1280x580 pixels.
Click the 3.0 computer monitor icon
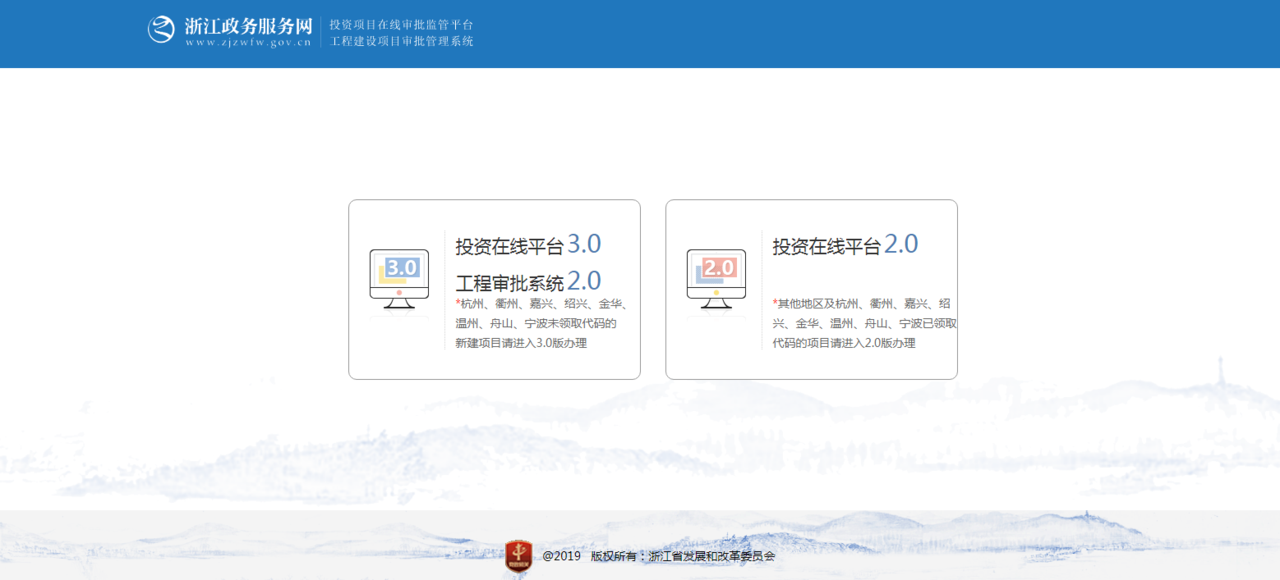pos(399,279)
